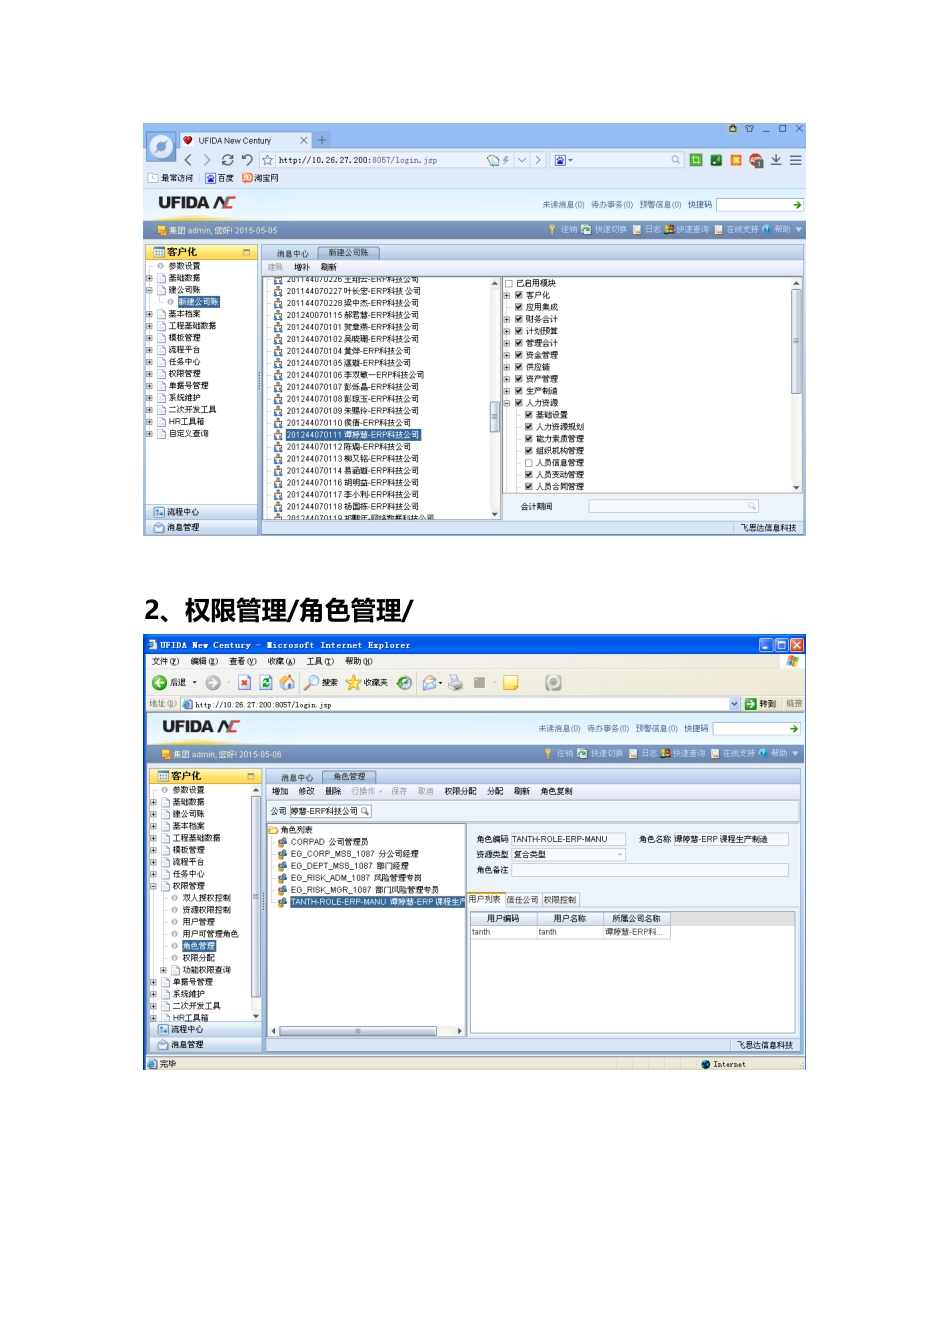Image resolution: width=950 pixels, height=1344 pixels.
Task: Expand 基本档案 node in upper window
Action: pyautogui.click(x=150, y=314)
